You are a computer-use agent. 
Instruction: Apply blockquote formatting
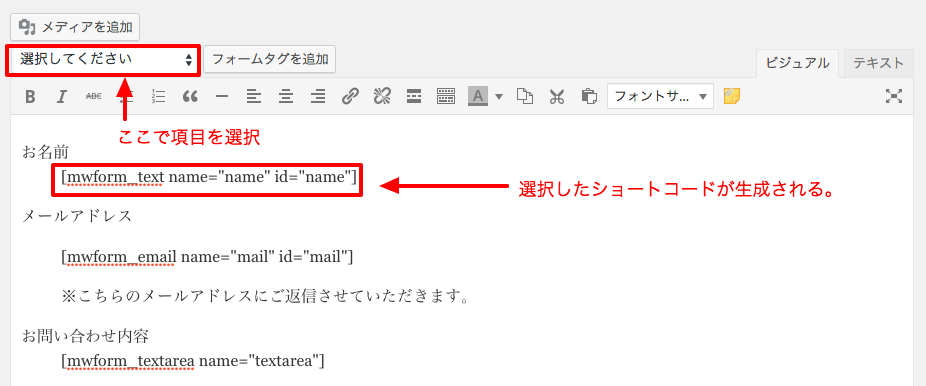click(190, 96)
